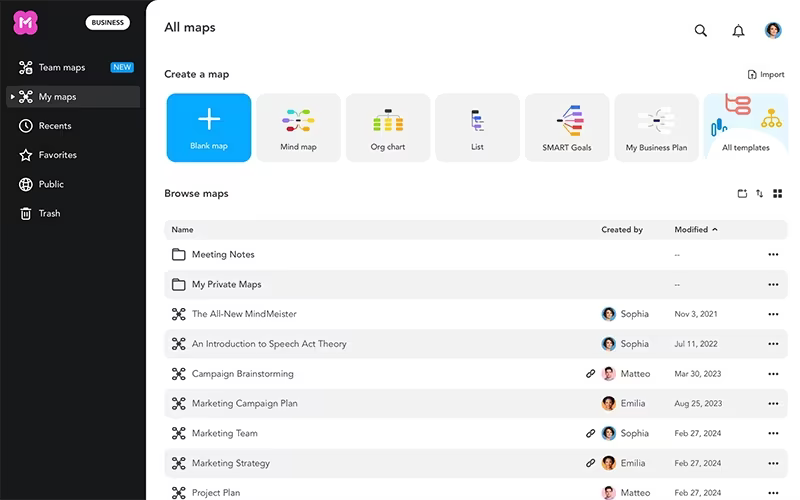This screenshot has height=500, width=800.
Task: Choose Org chart template
Action: (388, 128)
